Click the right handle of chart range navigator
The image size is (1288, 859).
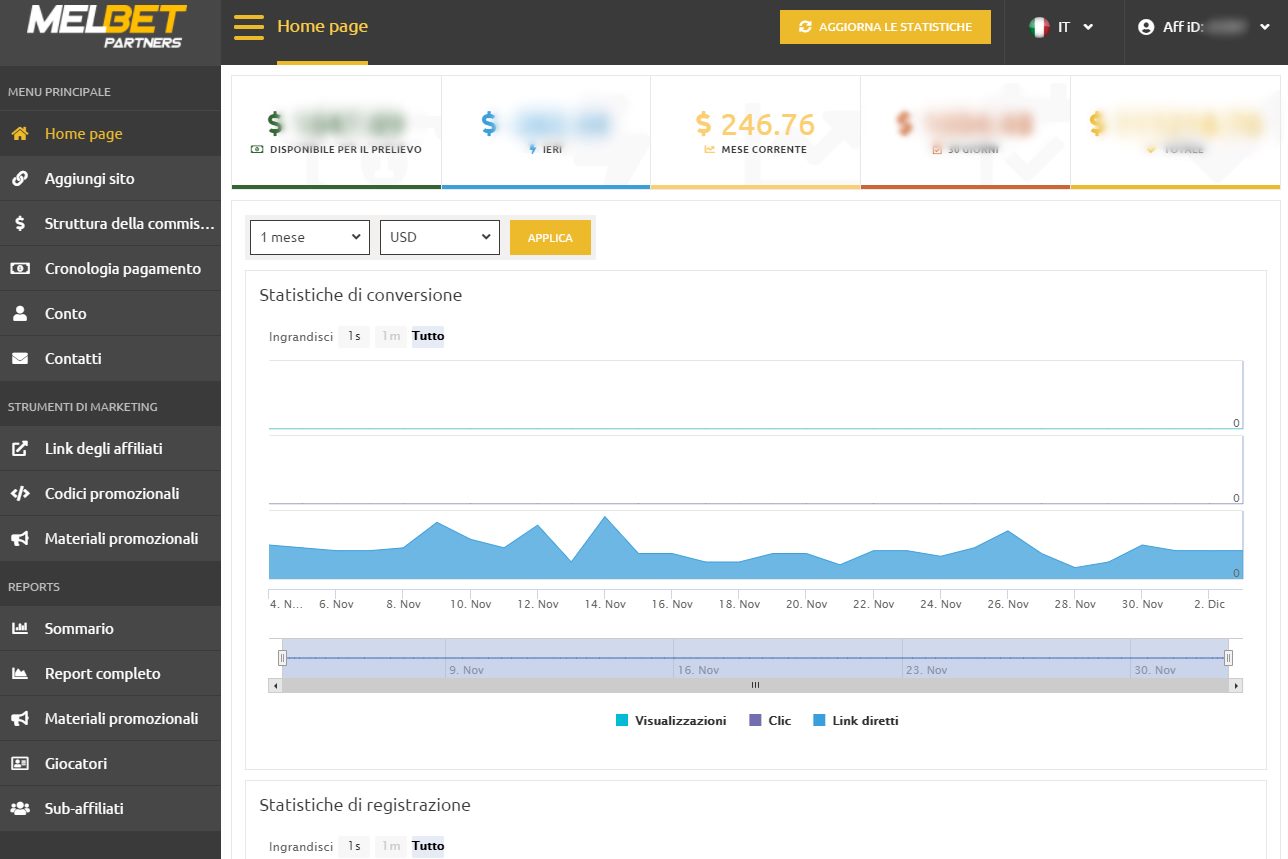click(x=1228, y=657)
